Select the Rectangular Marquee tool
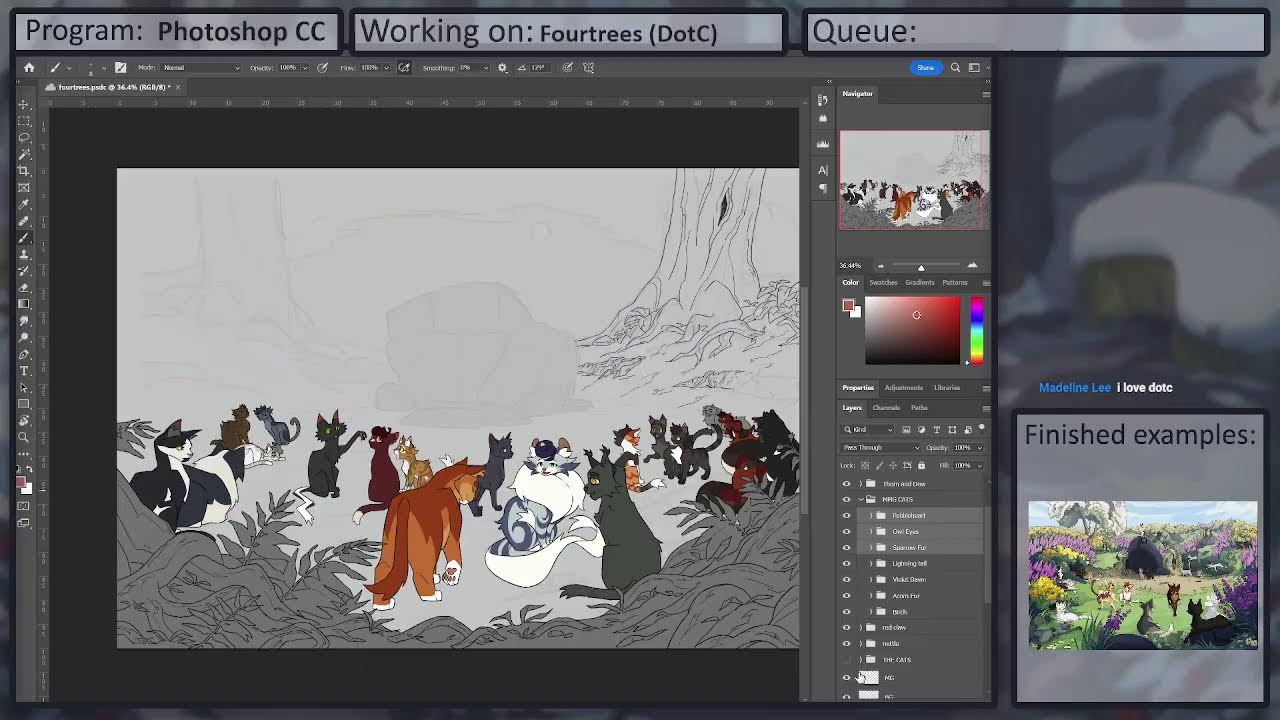Screen dimensions: 1280x720 point(23,121)
